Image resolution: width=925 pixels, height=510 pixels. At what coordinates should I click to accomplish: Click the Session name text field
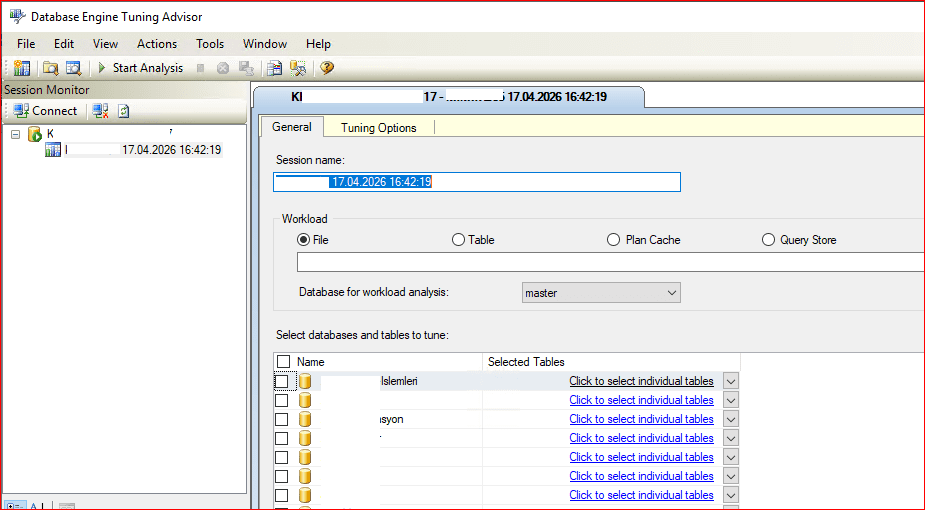point(477,182)
